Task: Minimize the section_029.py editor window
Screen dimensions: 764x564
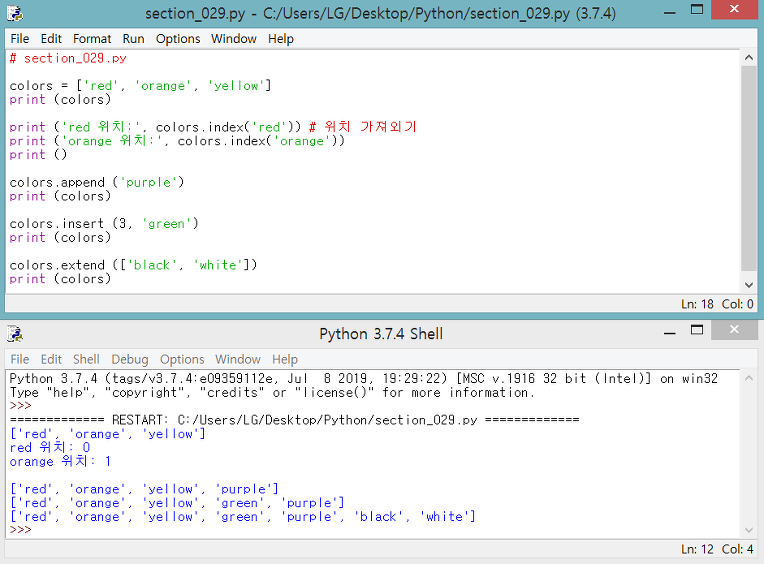Action: pyautogui.click(x=670, y=12)
